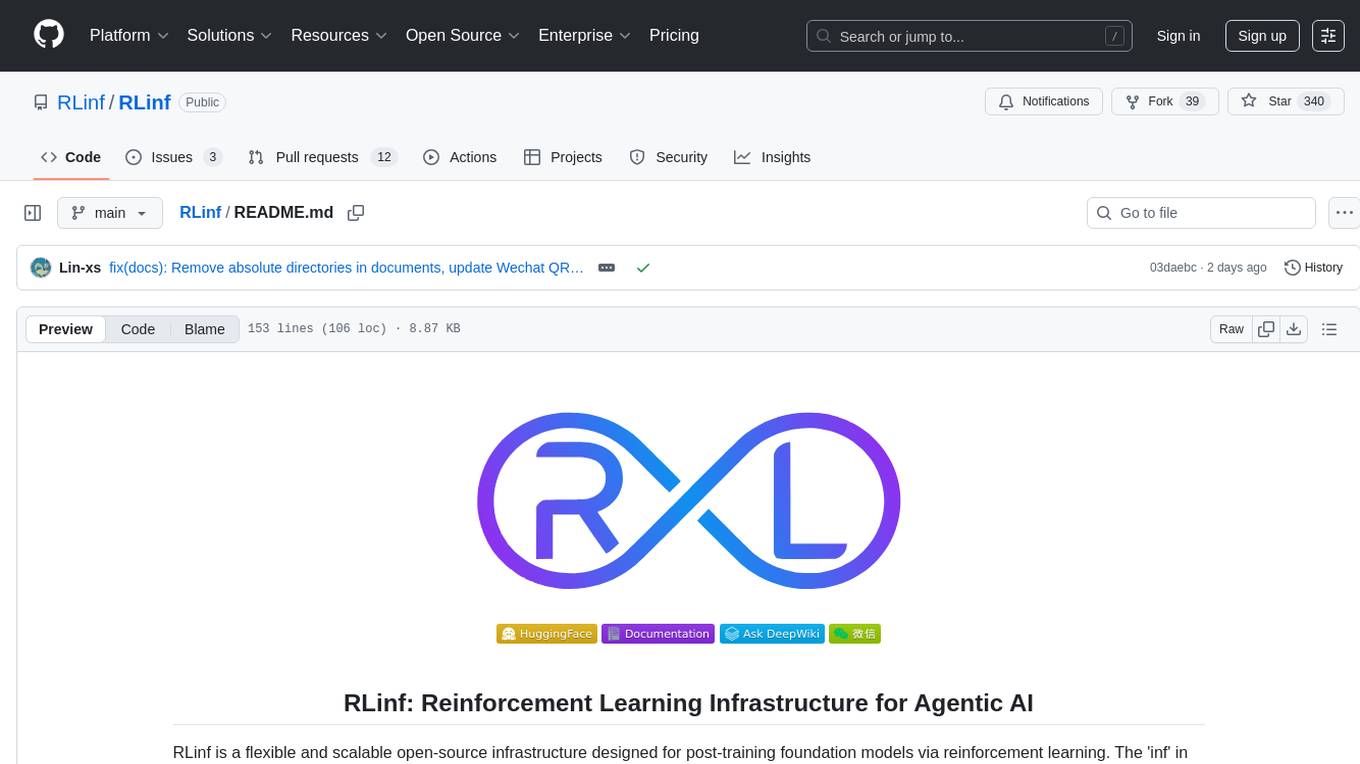
Task: Select the Preview view toggle
Action: click(66, 329)
